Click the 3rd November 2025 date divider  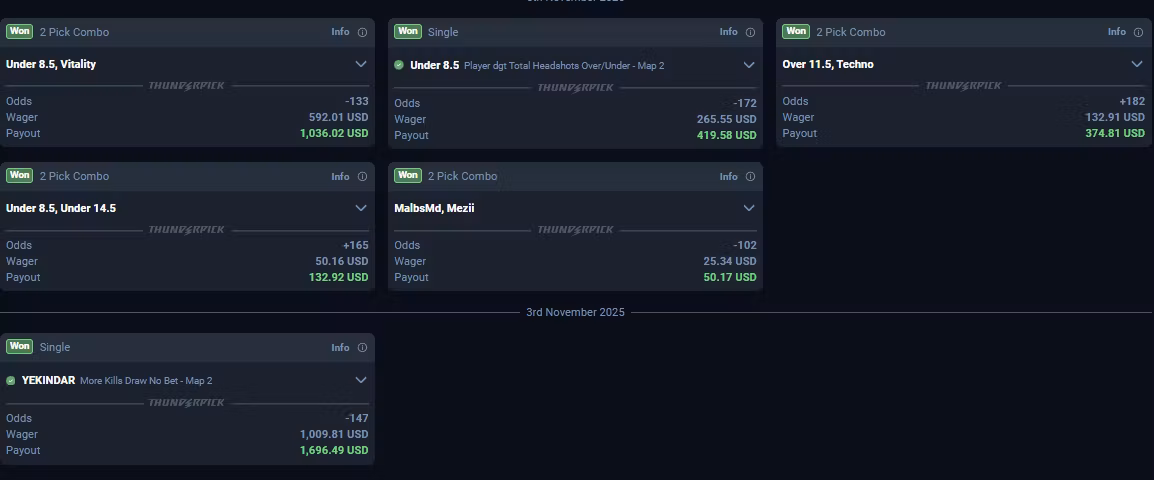pyautogui.click(x=575, y=312)
